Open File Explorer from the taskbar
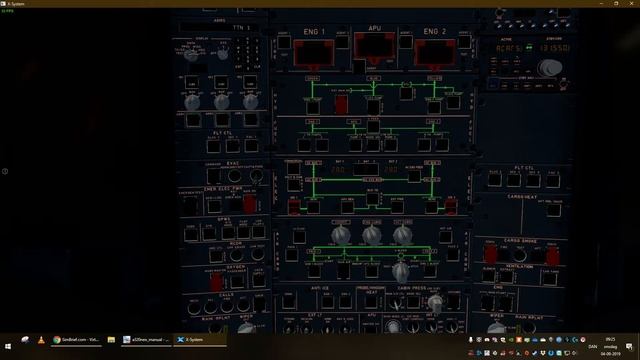Viewport: 640px width, 360px height. click(x=111, y=340)
